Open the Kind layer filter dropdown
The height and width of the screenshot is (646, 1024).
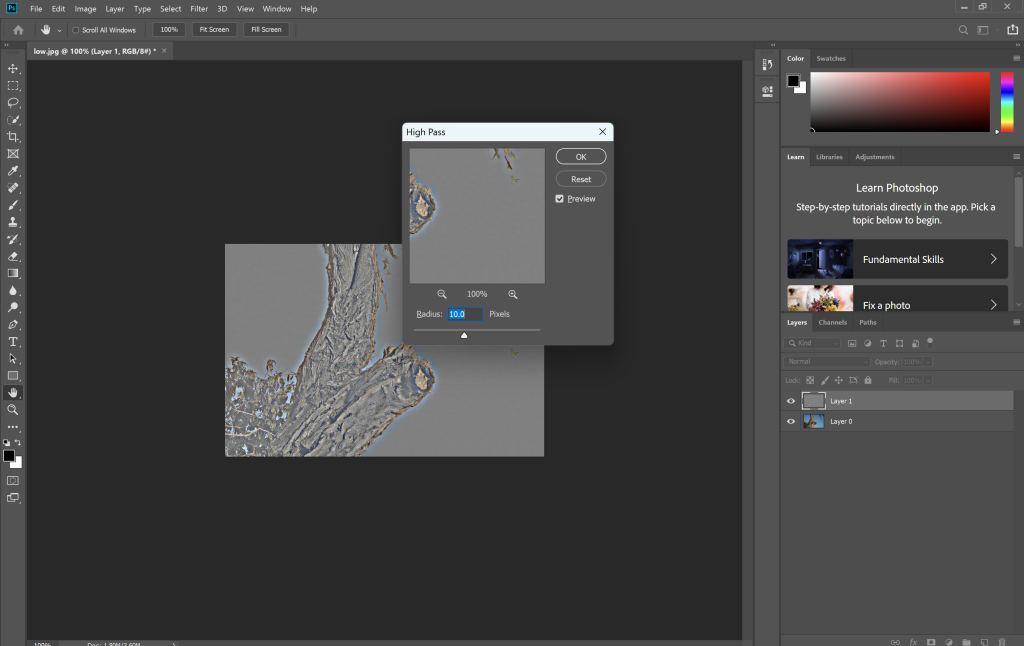tap(812, 343)
